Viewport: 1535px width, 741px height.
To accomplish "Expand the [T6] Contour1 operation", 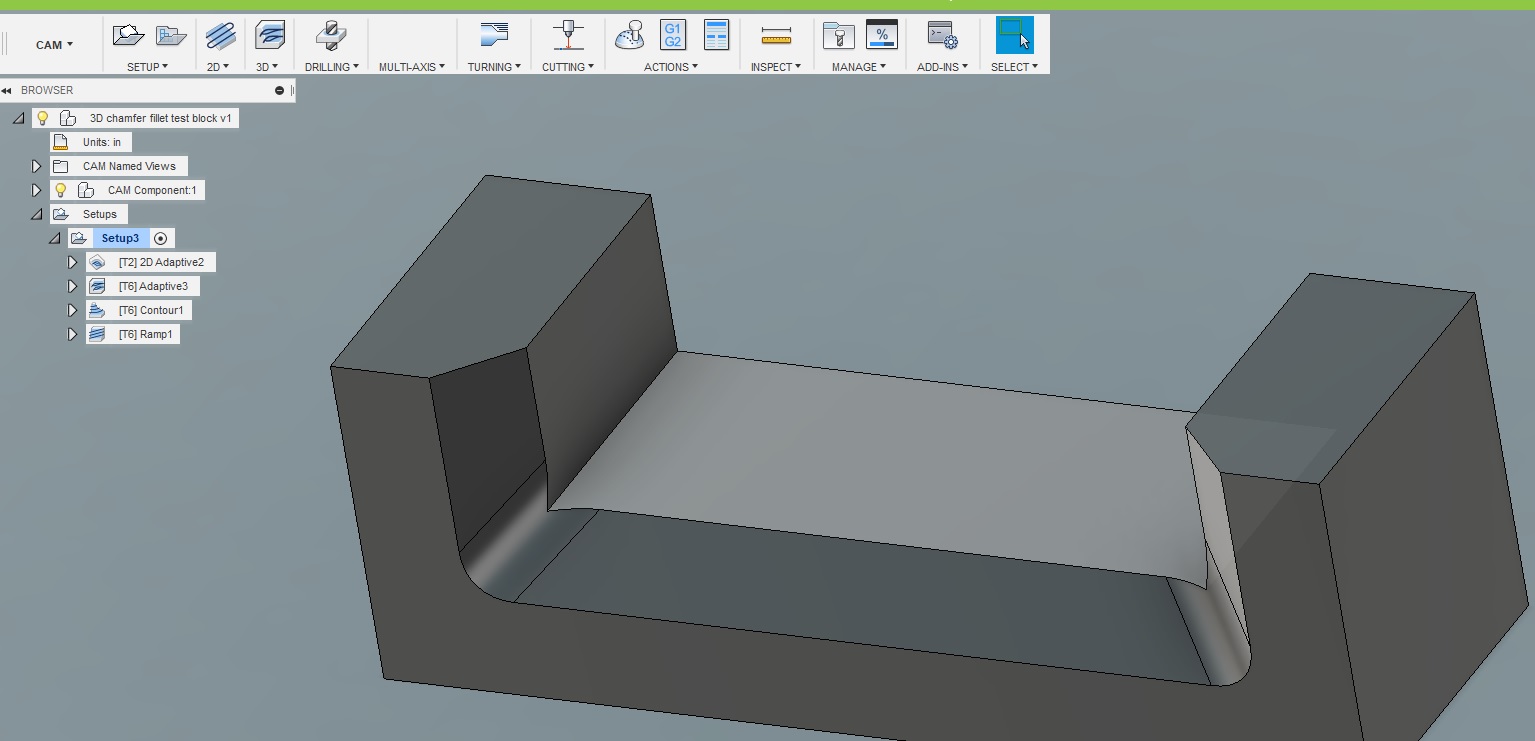I will pyautogui.click(x=72, y=310).
